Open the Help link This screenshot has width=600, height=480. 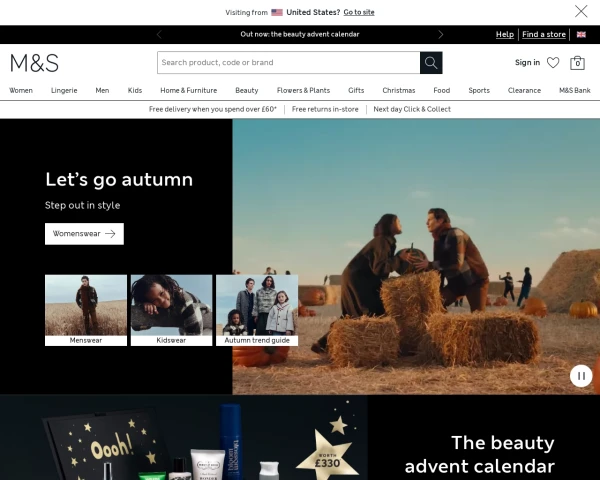(x=505, y=34)
